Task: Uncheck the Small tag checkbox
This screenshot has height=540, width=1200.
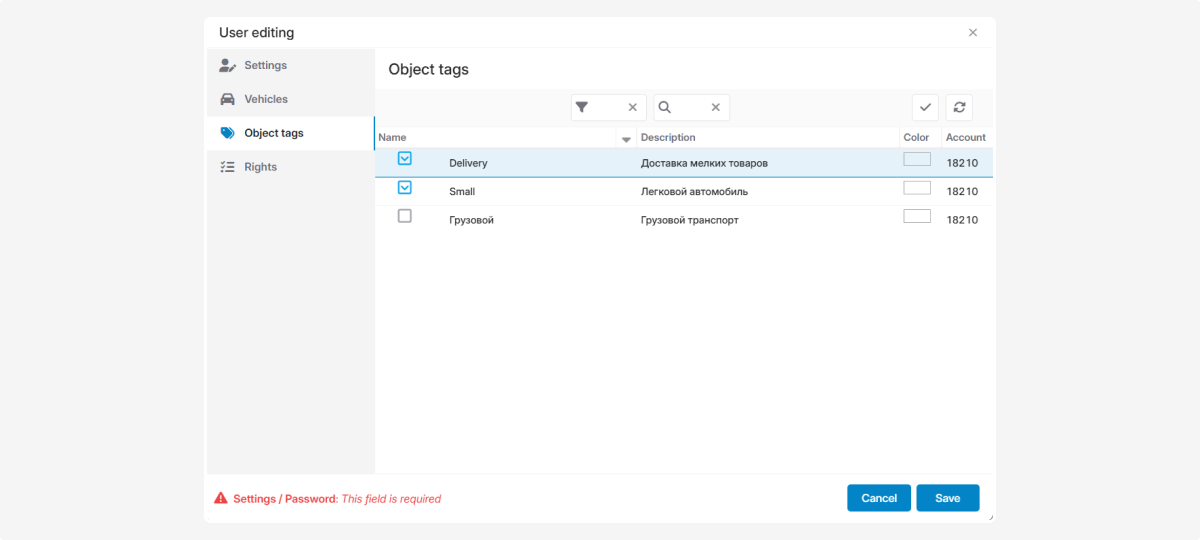Action: (x=405, y=187)
